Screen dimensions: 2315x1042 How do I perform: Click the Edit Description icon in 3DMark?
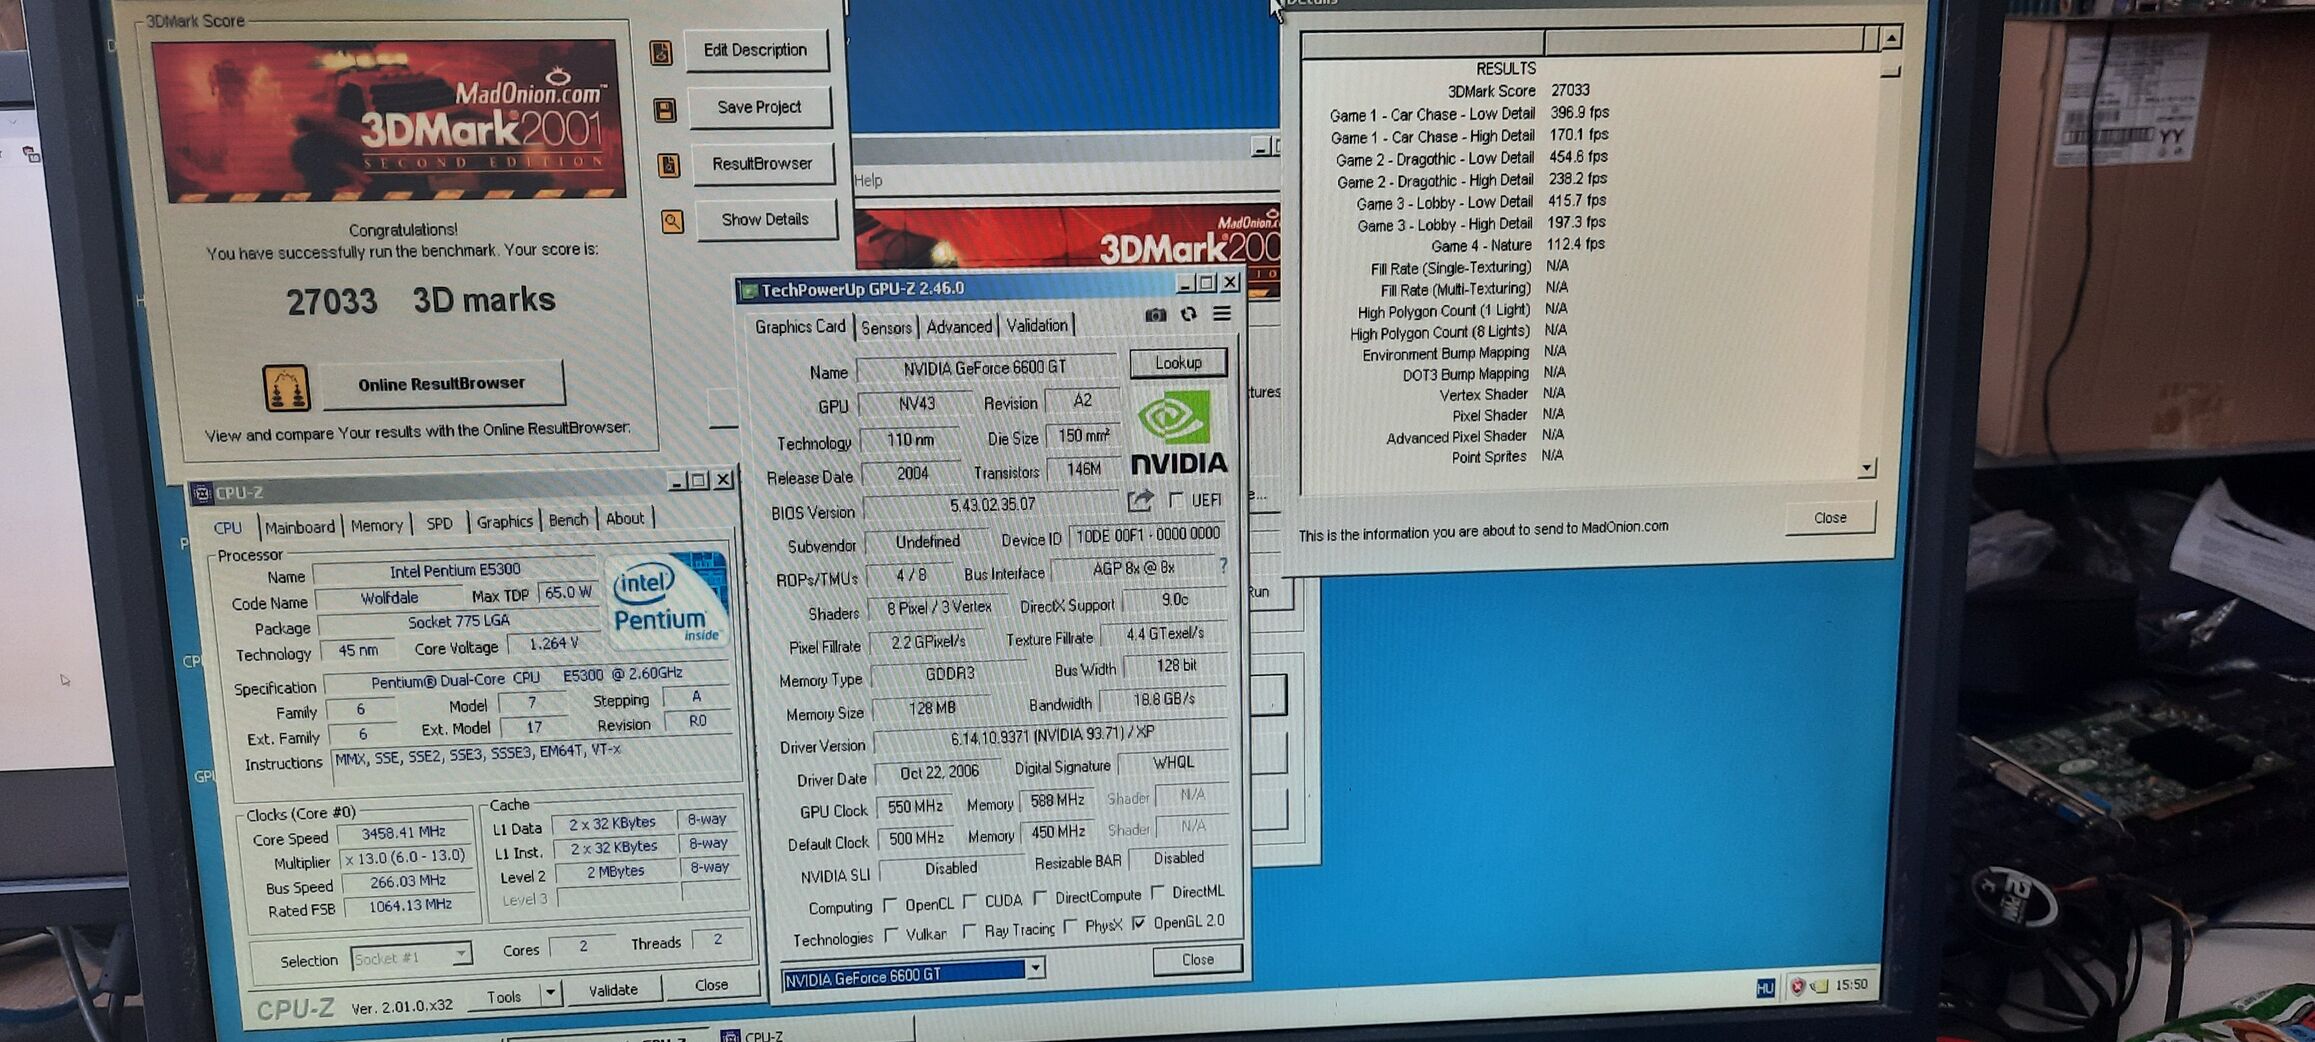[661, 52]
